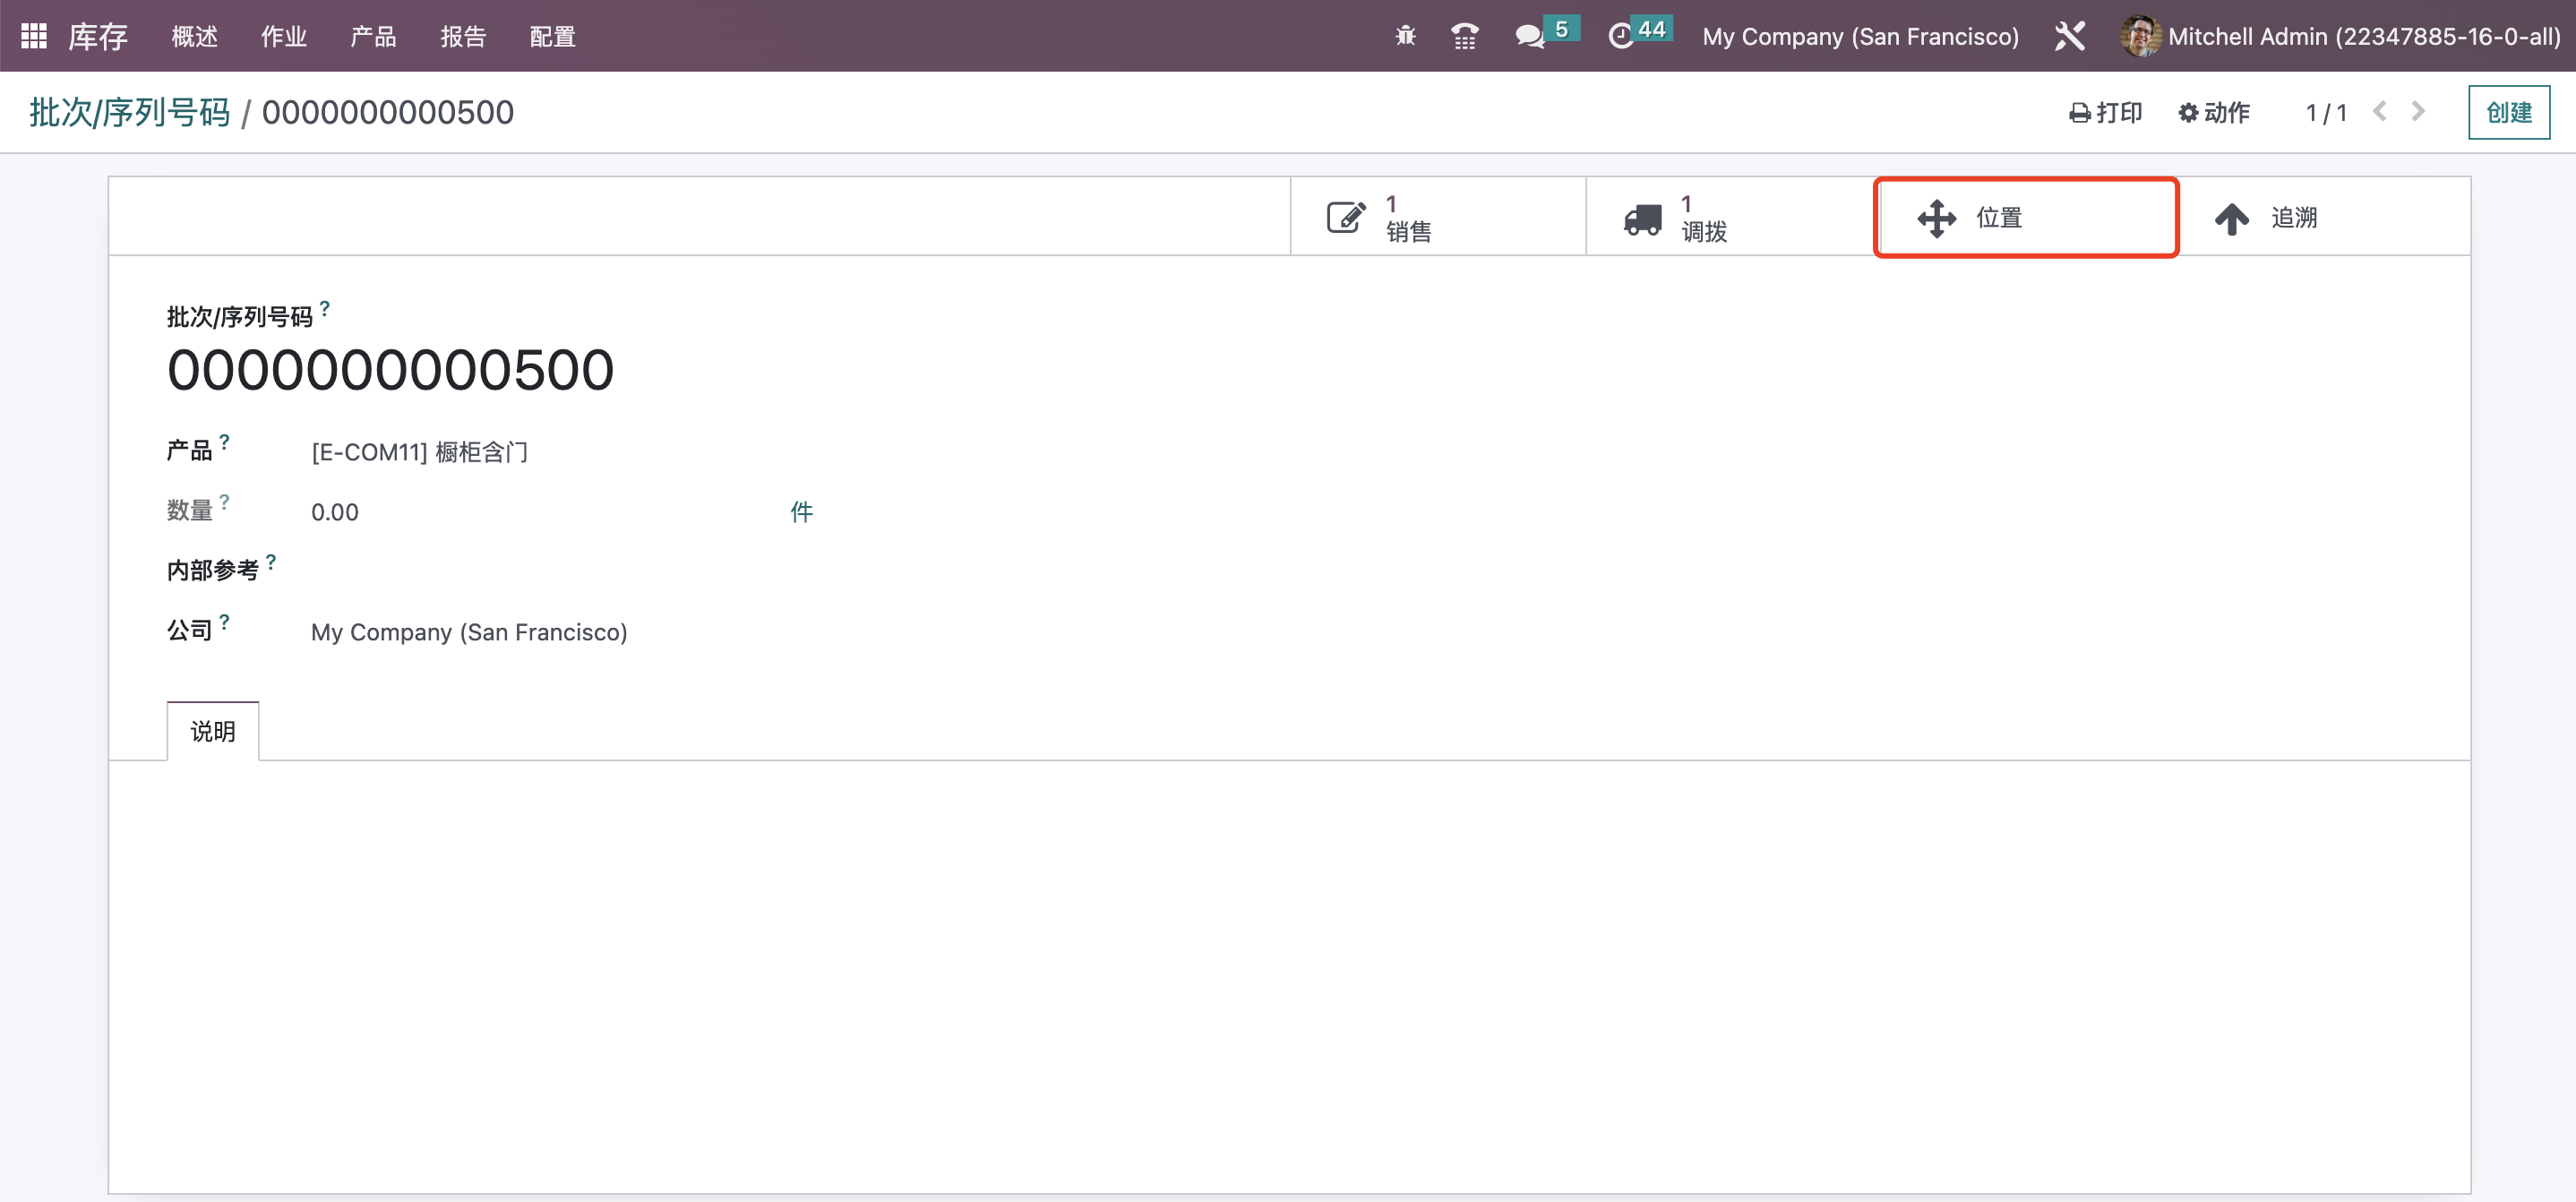Click the 内部参考 empty field
Image resolution: width=2576 pixels, height=1202 pixels.
pyautogui.click(x=560, y=571)
